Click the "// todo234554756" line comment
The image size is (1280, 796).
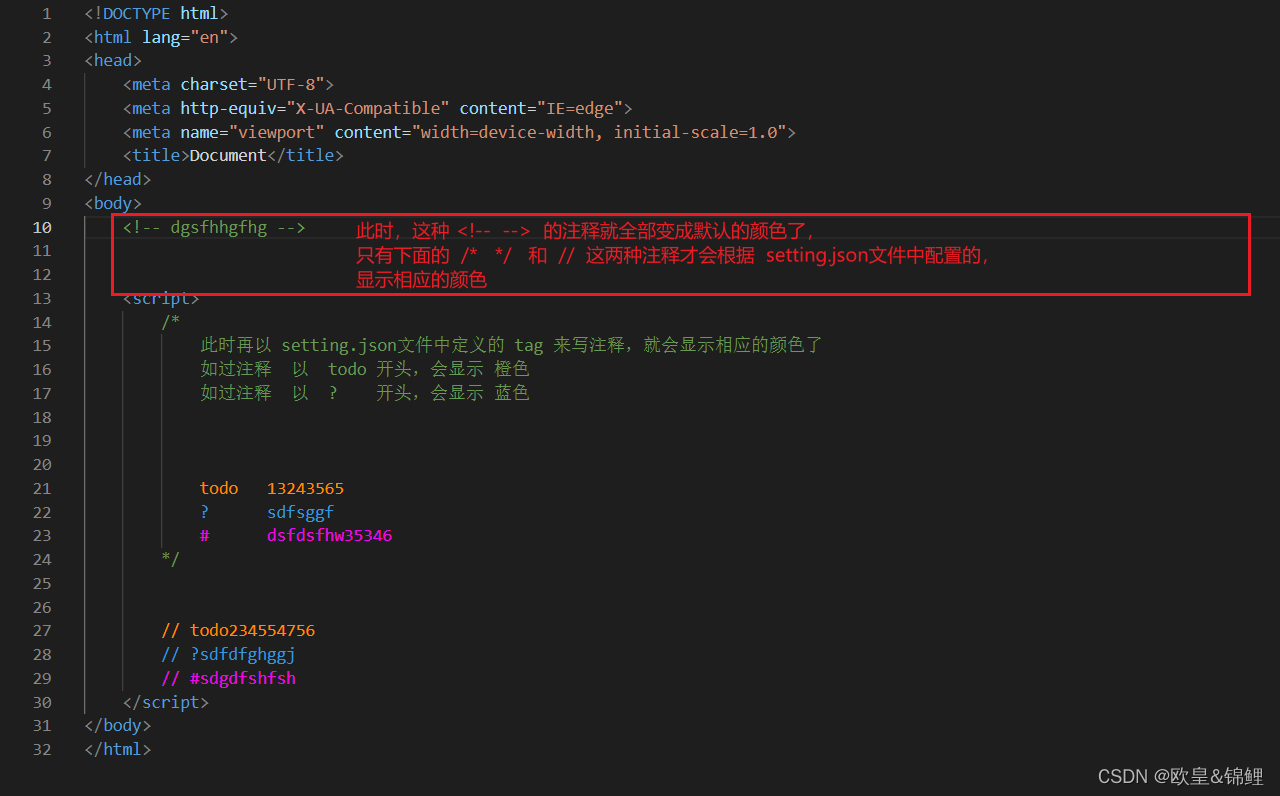pyautogui.click(x=238, y=631)
